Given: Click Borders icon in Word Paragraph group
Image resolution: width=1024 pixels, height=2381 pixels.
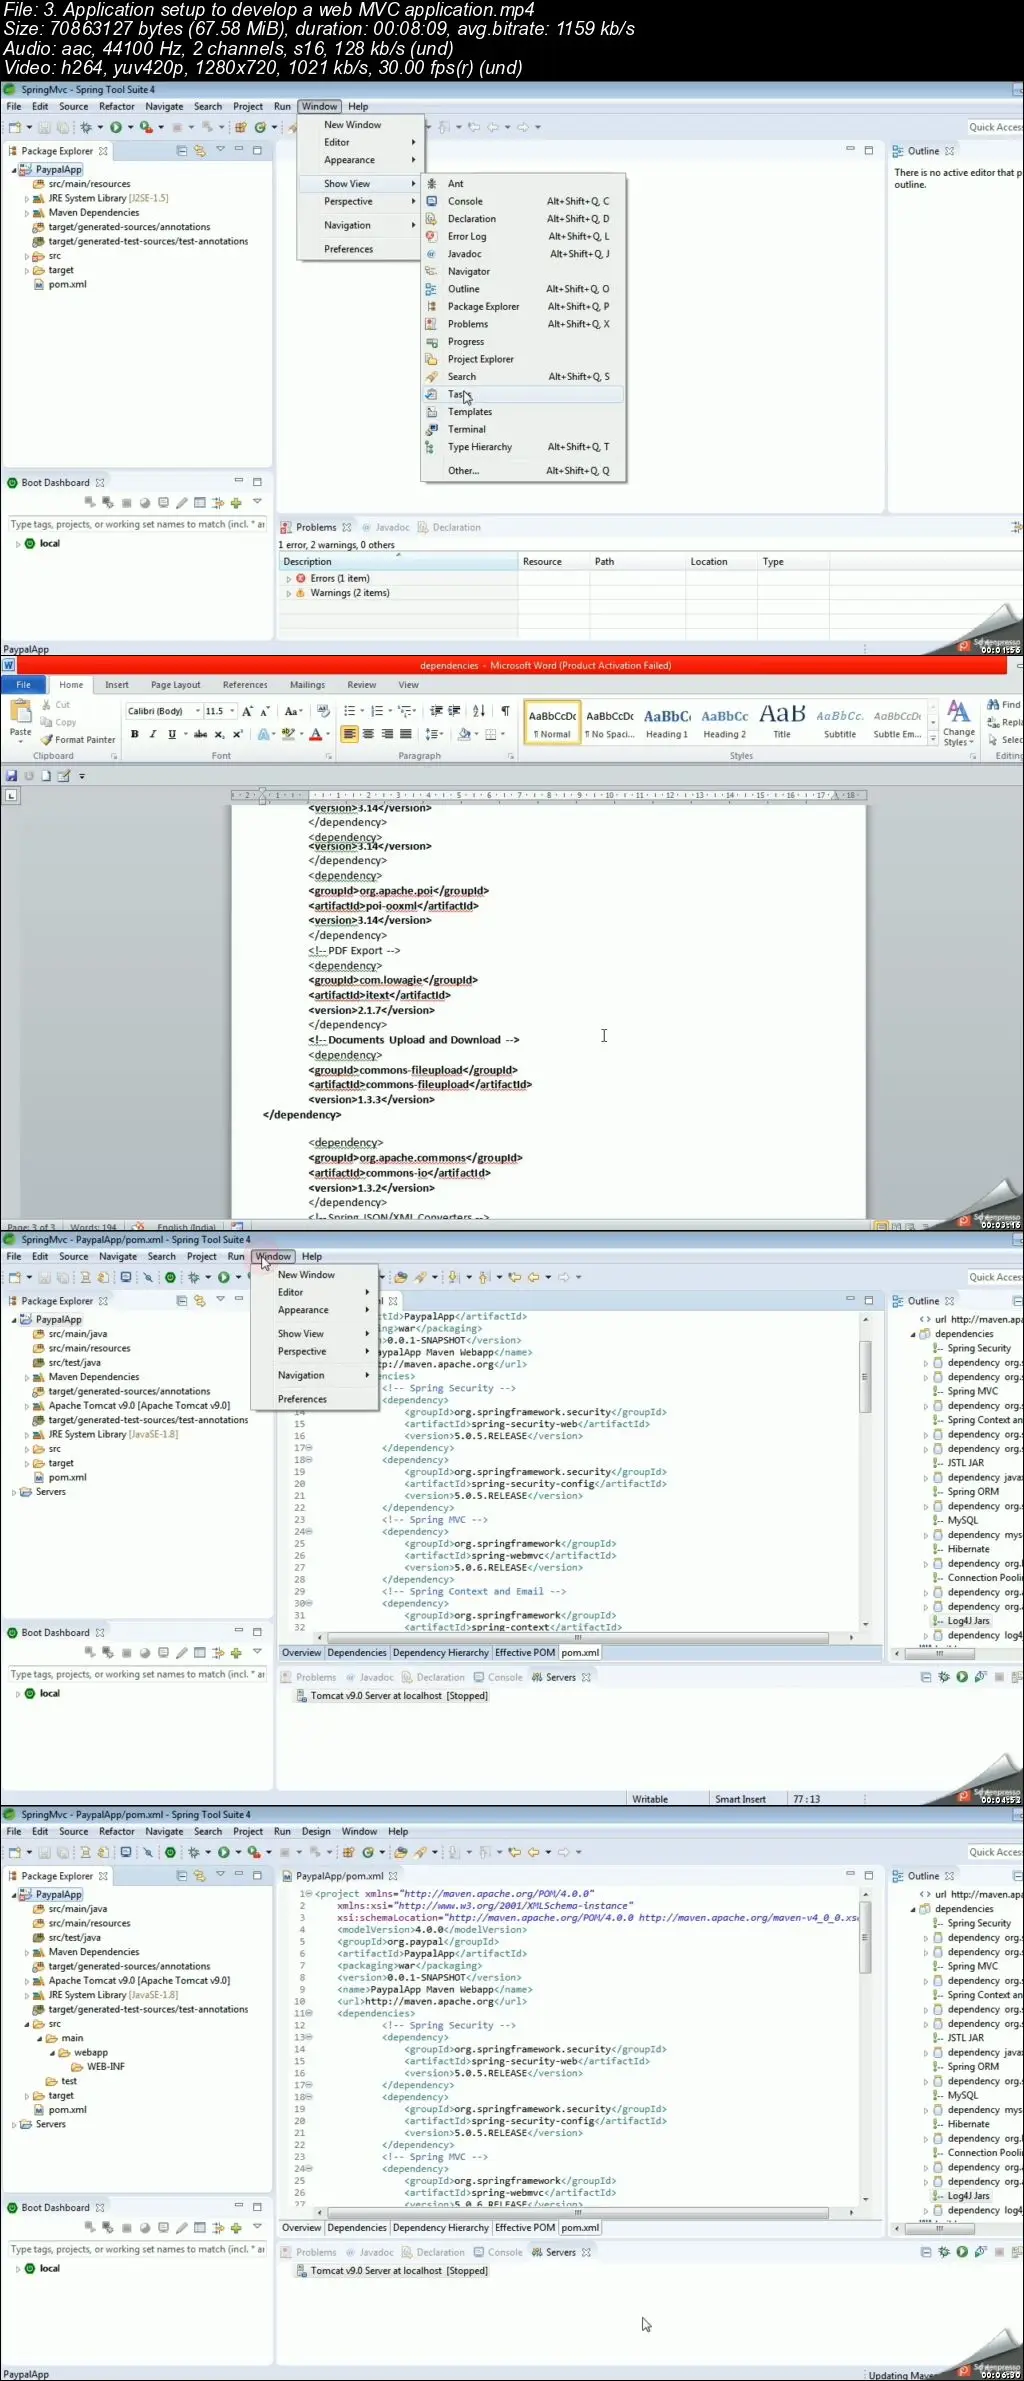Looking at the screenshot, I should [x=493, y=734].
